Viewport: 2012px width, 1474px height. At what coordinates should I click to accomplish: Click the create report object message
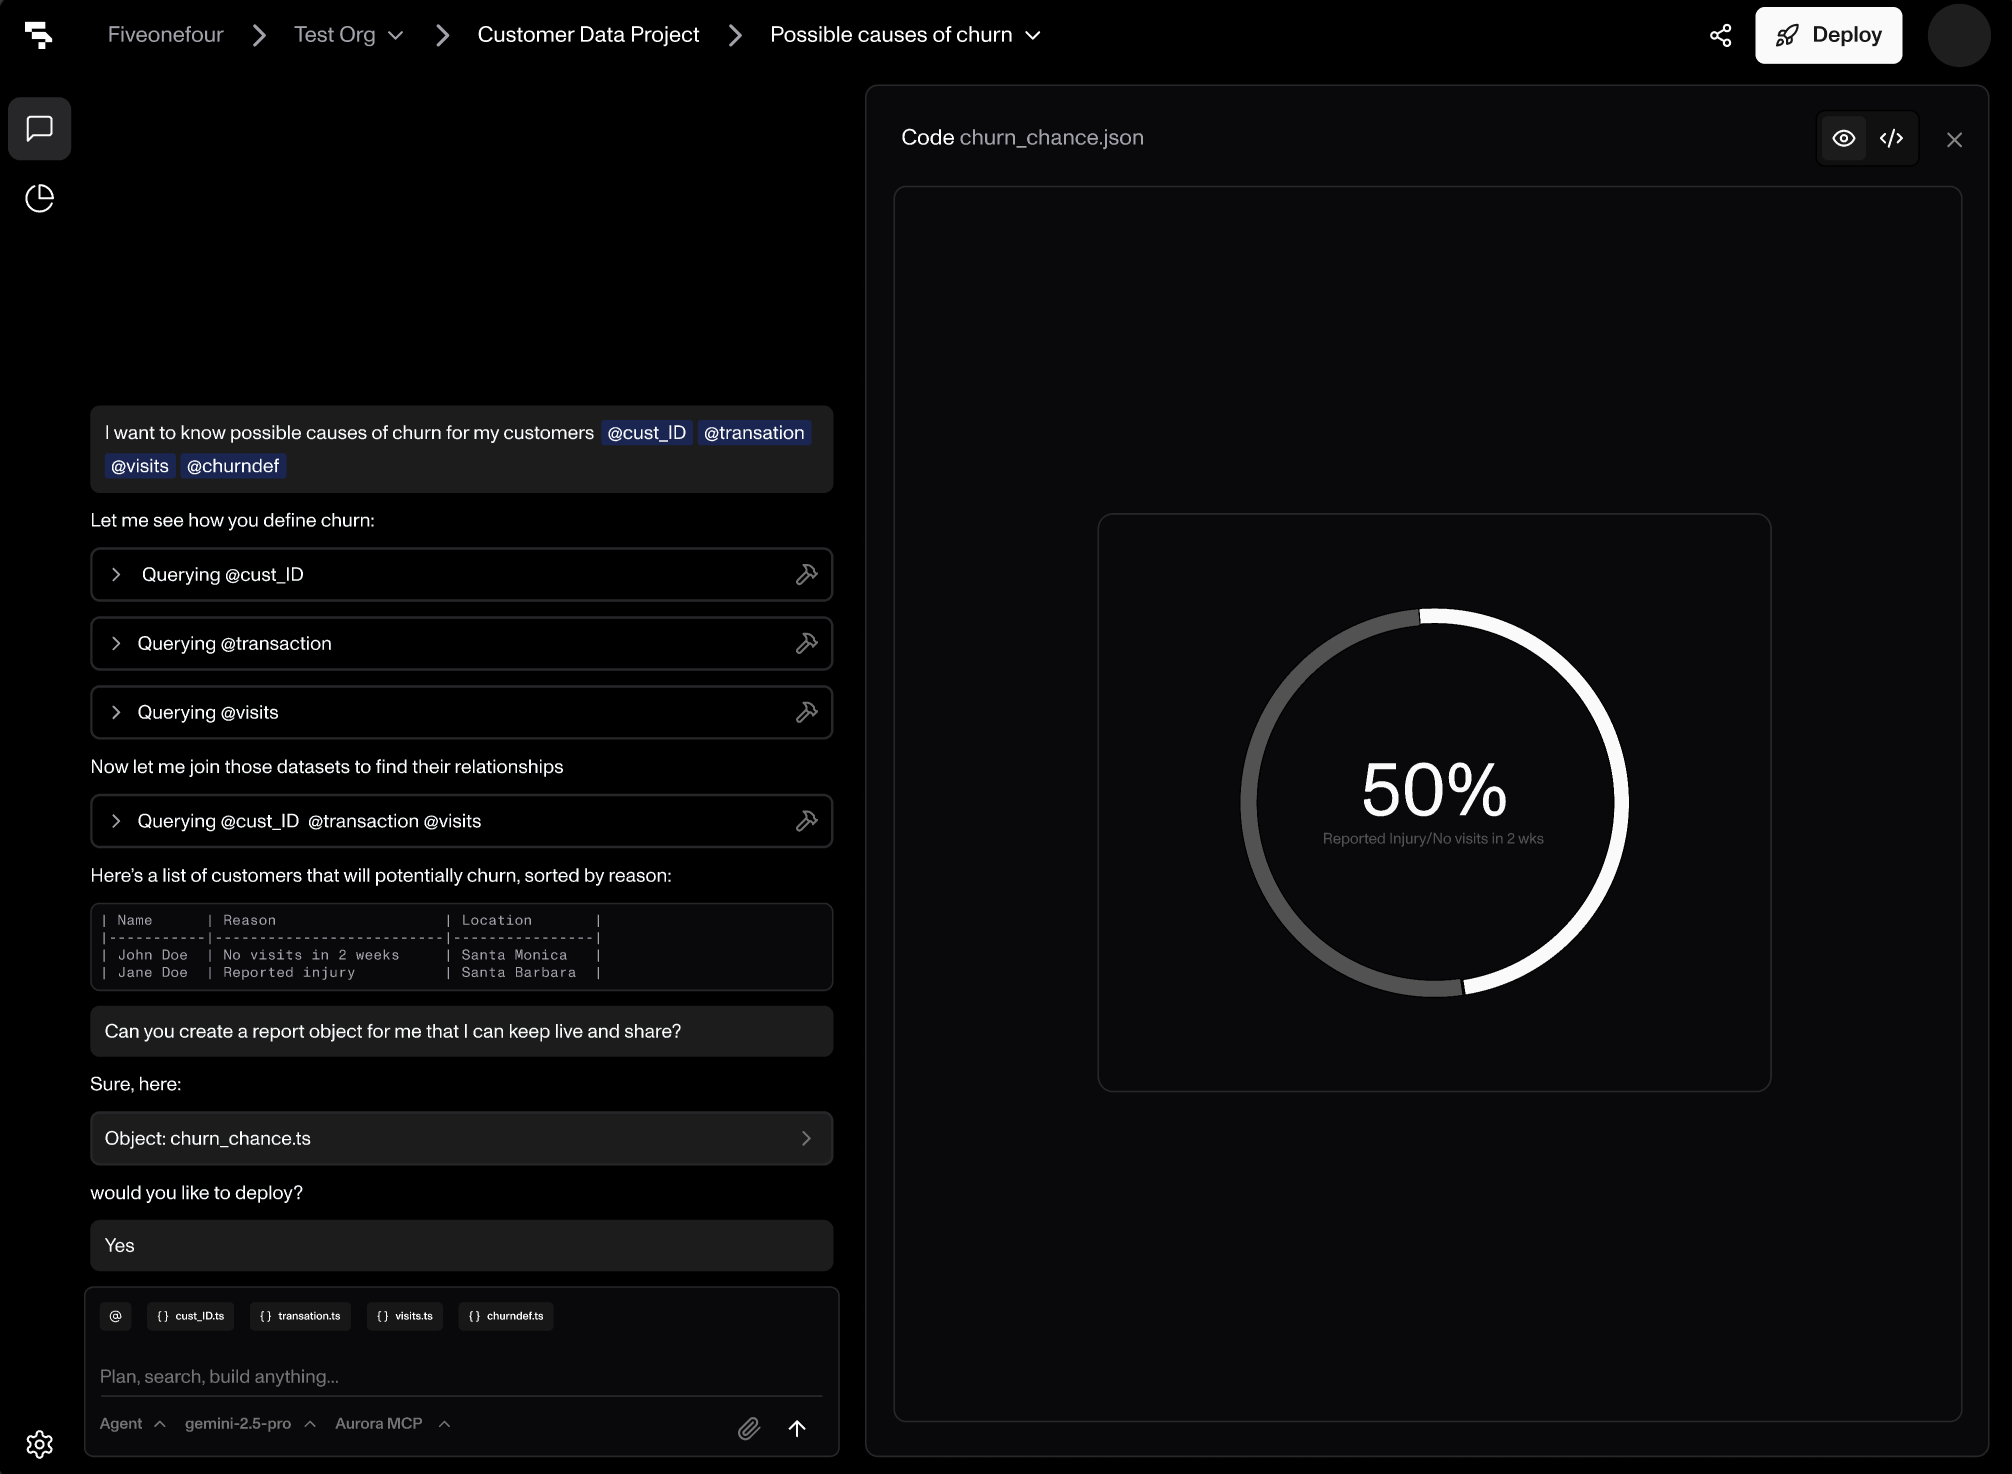click(461, 1031)
